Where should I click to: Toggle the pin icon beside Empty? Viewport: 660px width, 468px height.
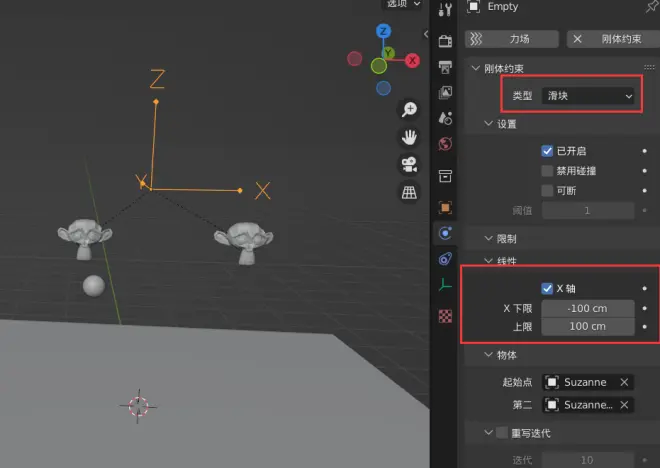652,6
